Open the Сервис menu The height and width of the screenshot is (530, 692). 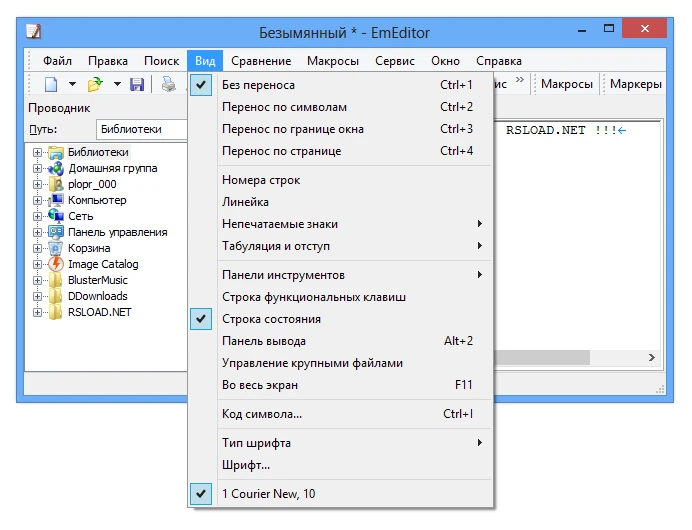tap(394, 61)
